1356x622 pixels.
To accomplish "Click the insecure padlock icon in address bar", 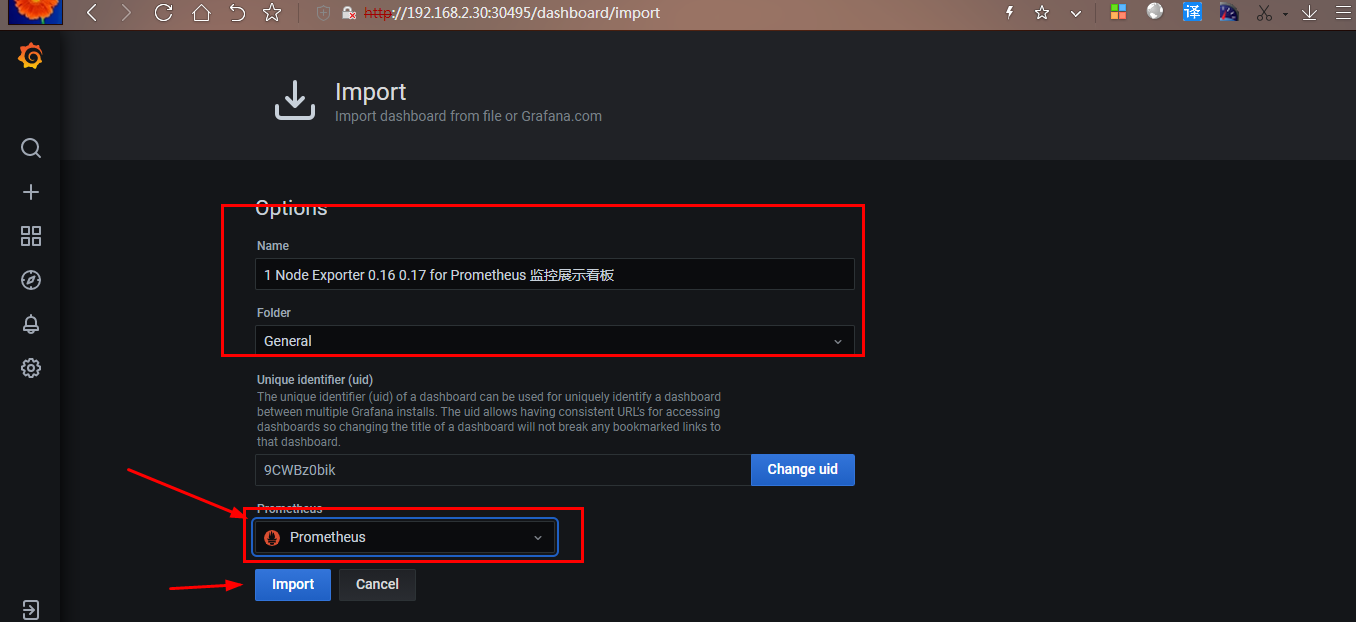I will click(348, 13).
